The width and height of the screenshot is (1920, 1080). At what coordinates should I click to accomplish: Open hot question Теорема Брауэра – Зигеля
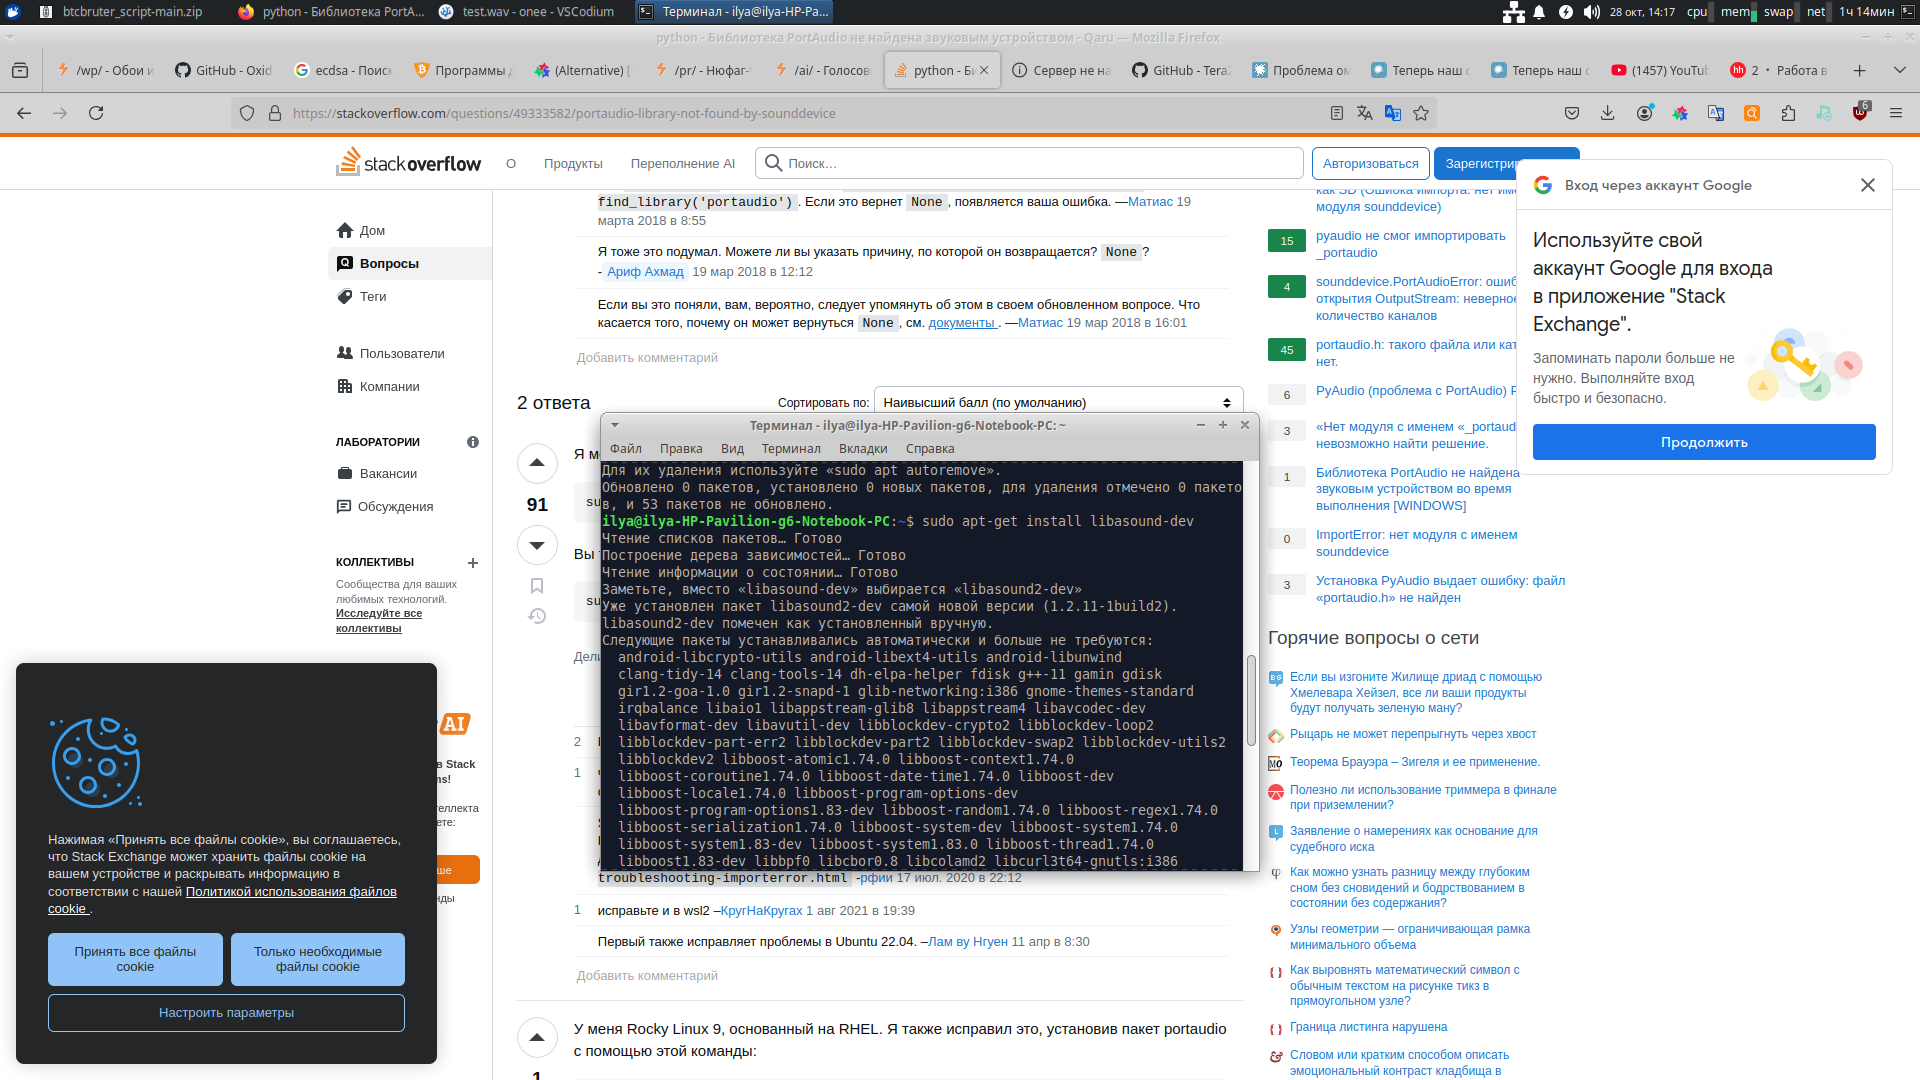pos(1415,762)
